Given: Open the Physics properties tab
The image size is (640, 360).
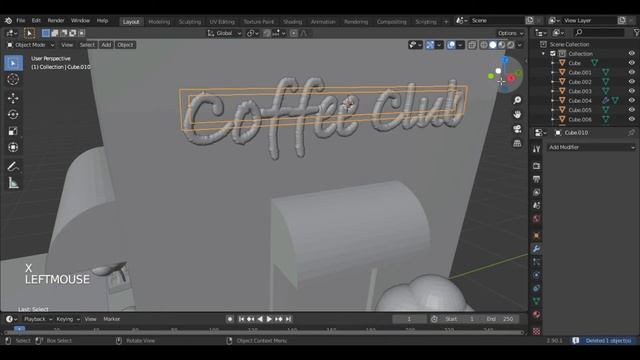Looking at the screenshot, I should click(536, 275).
